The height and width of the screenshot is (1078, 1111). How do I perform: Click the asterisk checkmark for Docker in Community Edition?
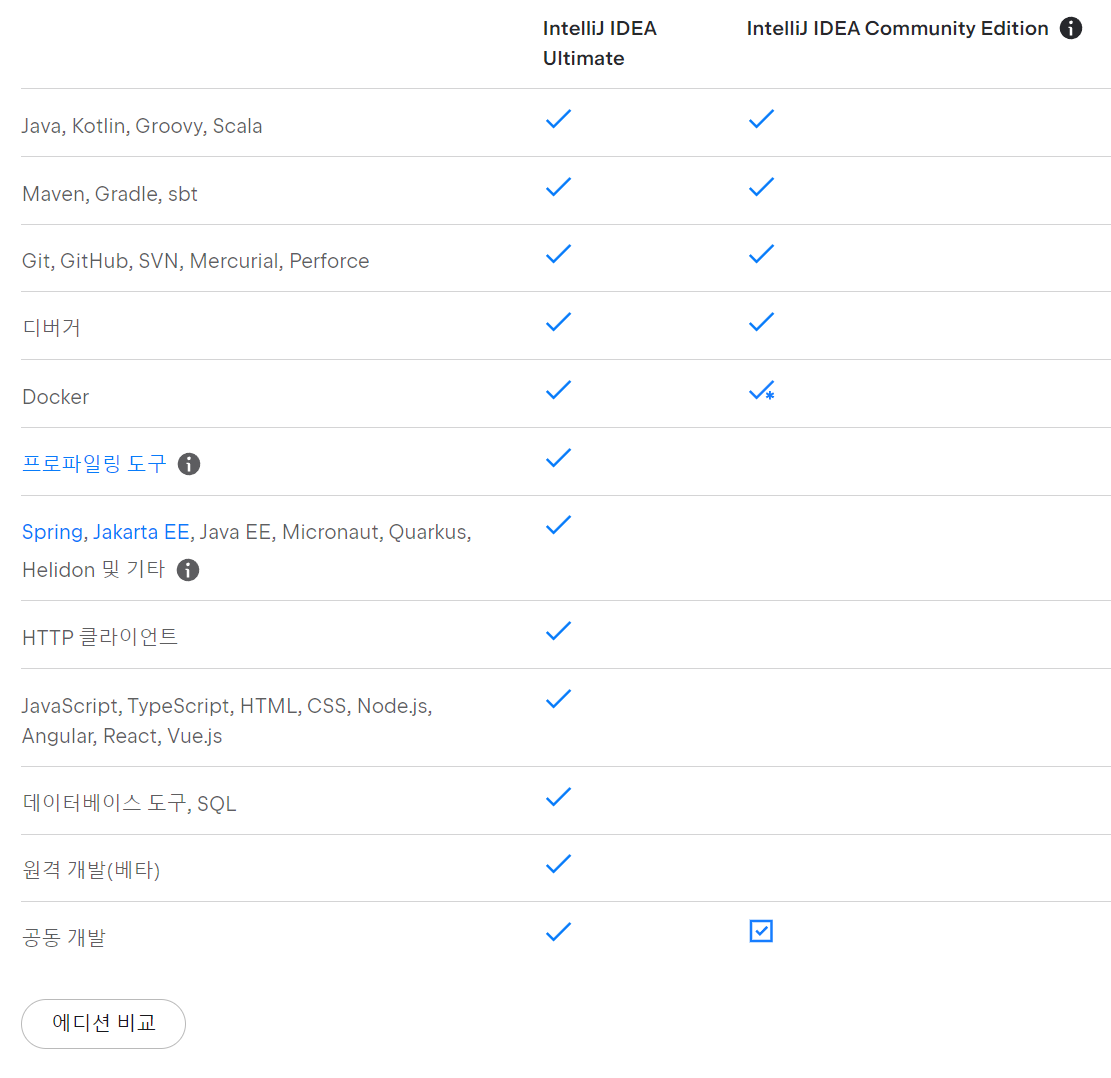(x=761, y=390)
